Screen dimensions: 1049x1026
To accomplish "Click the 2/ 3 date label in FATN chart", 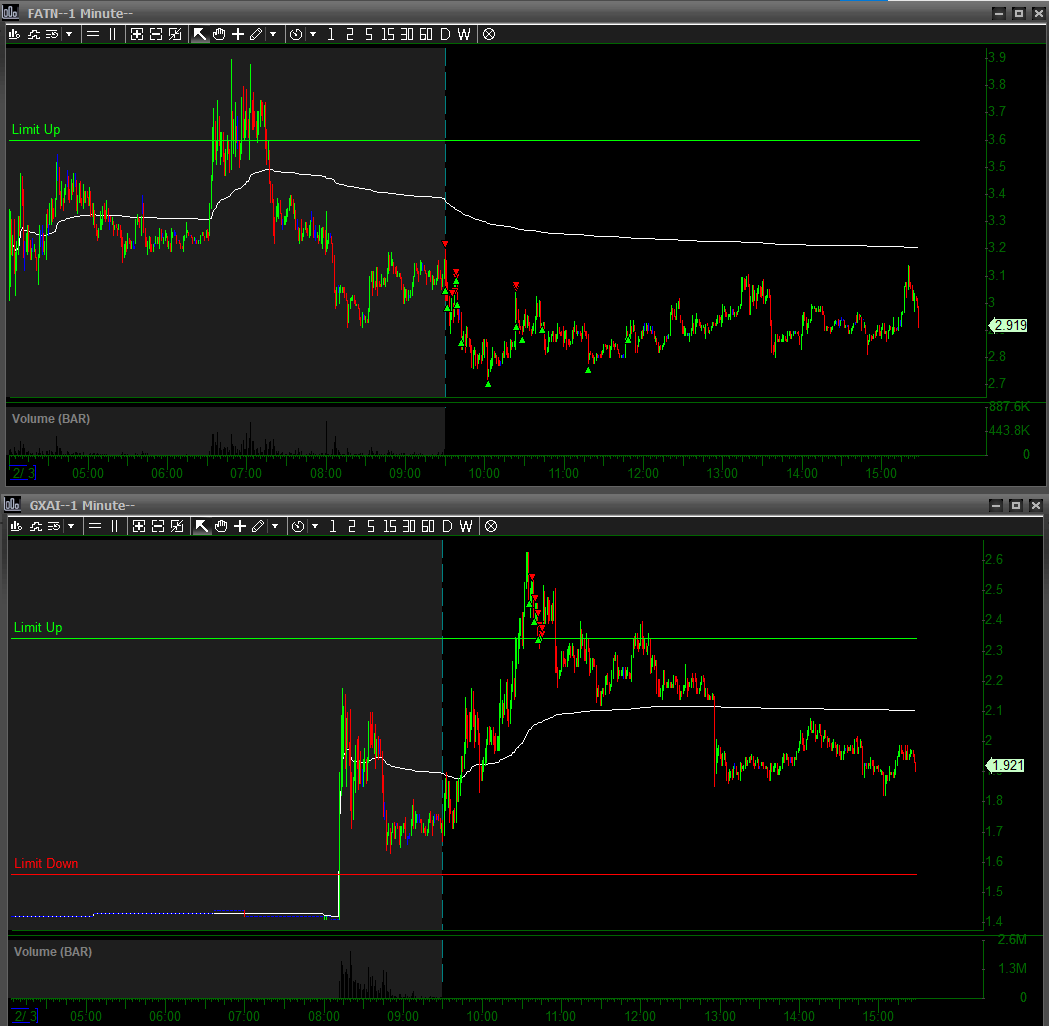I will click(23, 473).
